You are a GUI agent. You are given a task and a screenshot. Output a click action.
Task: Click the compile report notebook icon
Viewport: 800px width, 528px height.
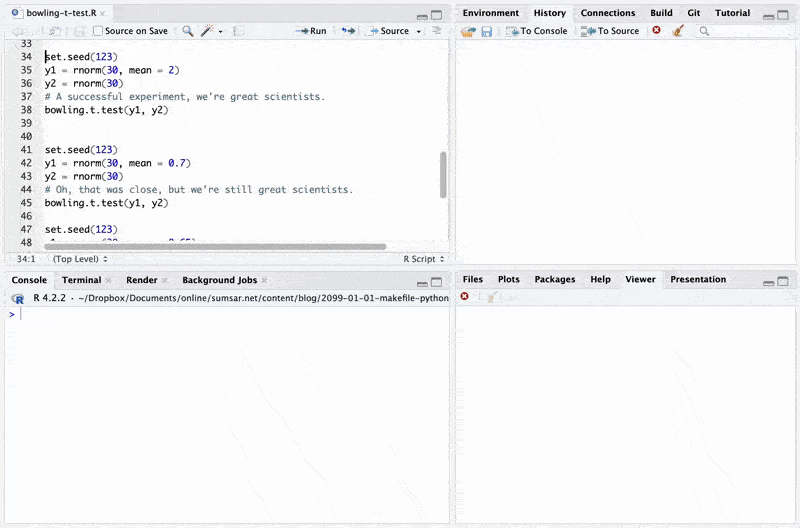pyautogui.click(x=238, y=31)
